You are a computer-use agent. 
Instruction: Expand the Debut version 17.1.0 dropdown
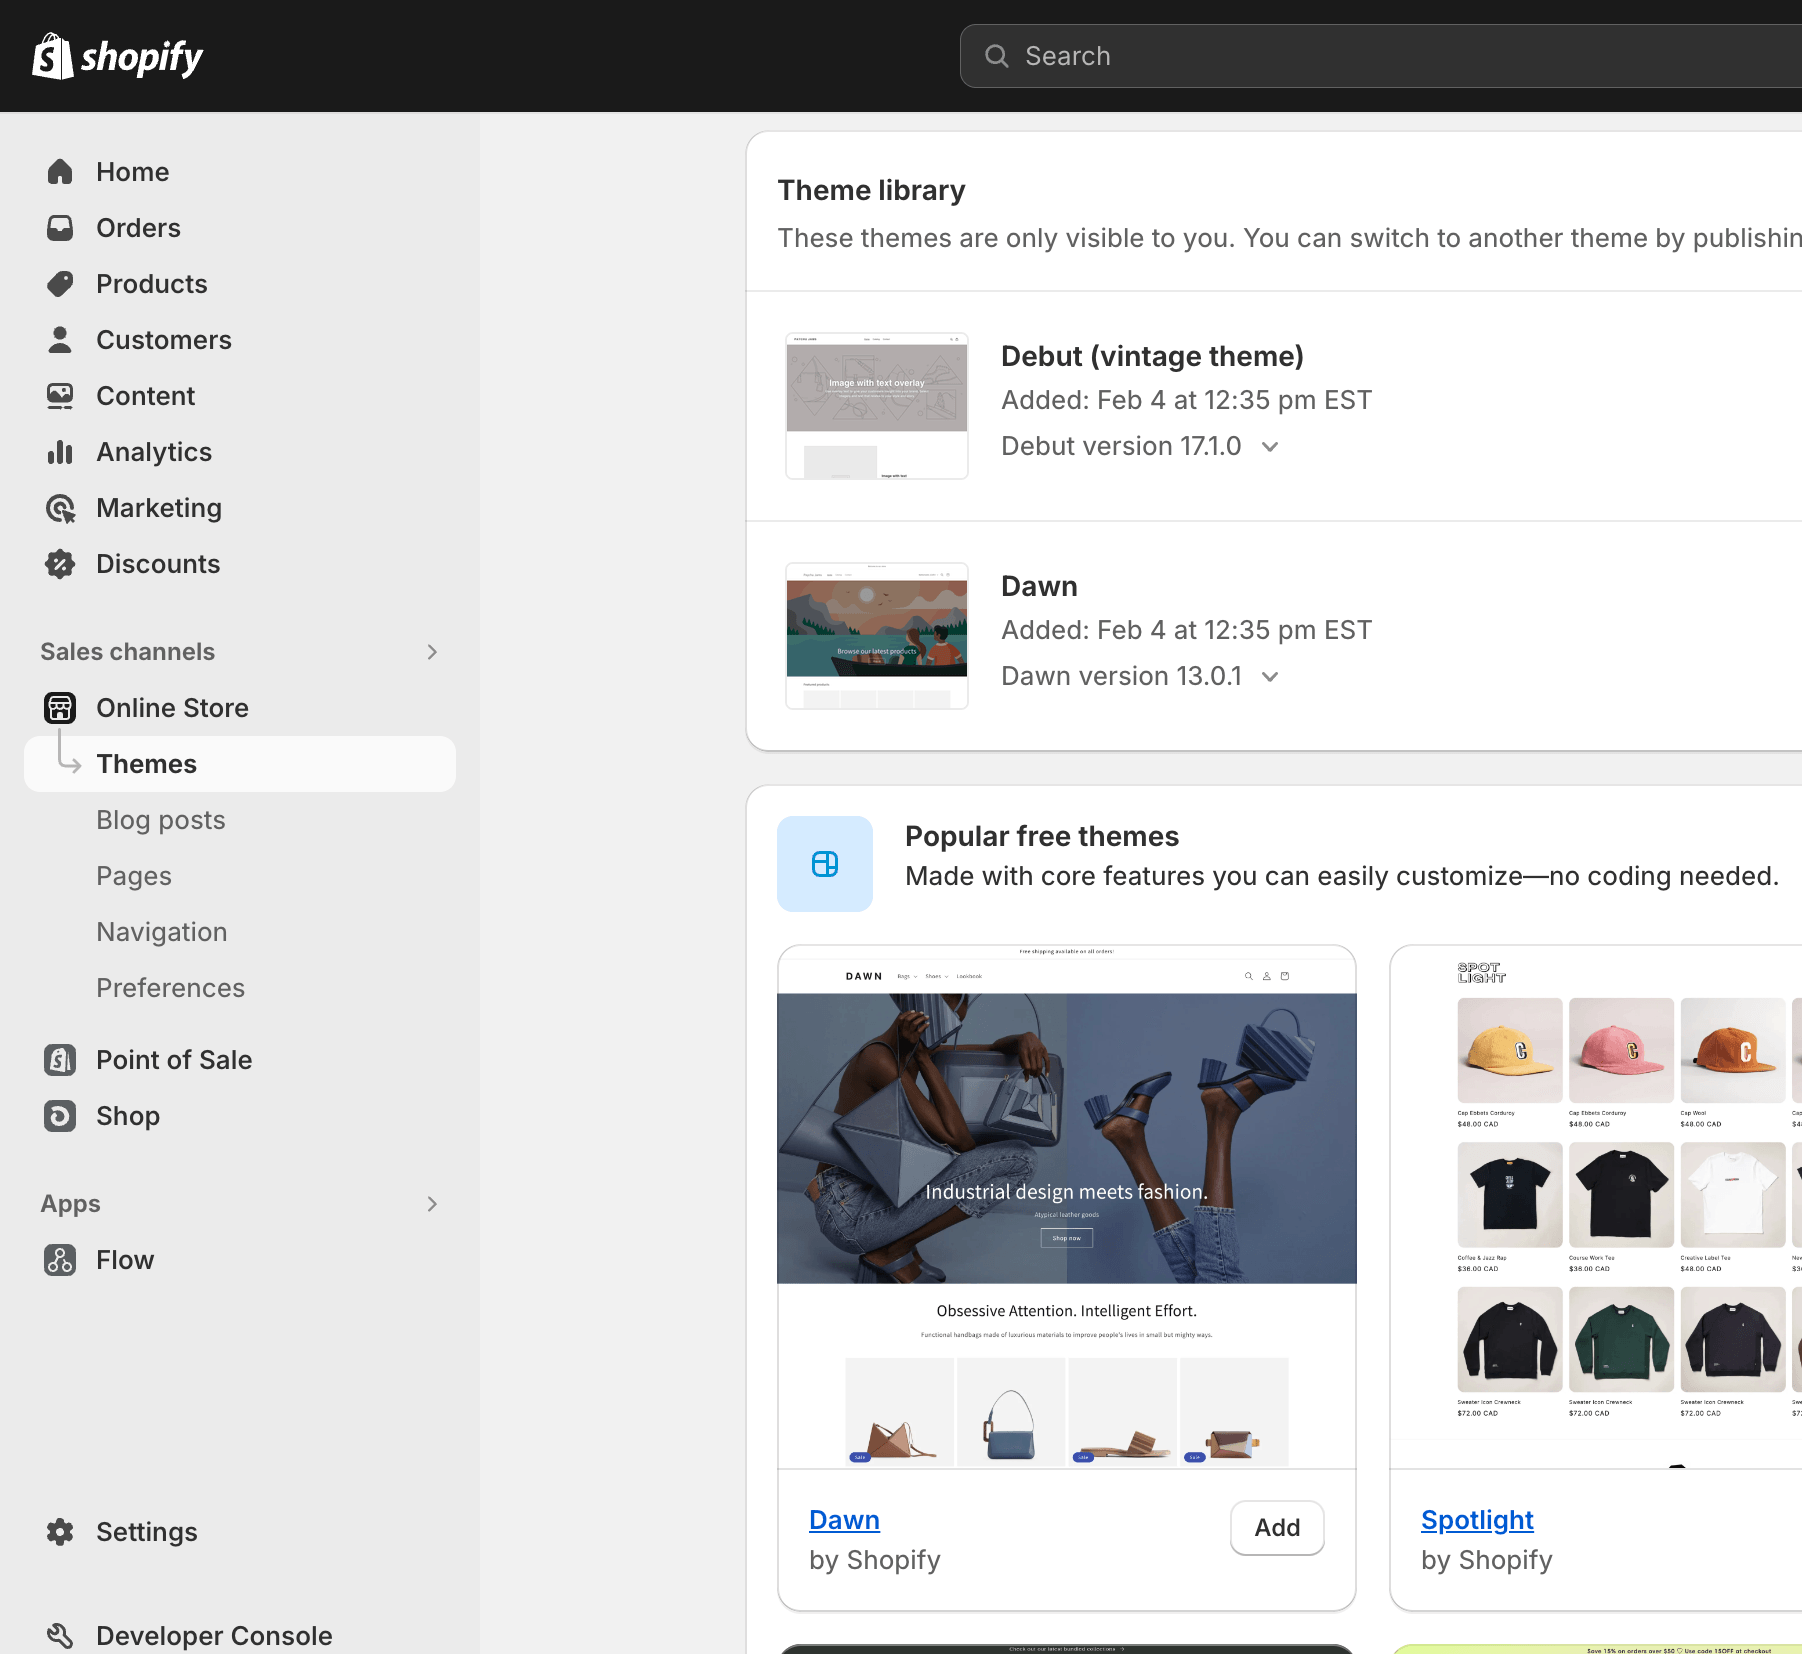tap(1270, 447)
